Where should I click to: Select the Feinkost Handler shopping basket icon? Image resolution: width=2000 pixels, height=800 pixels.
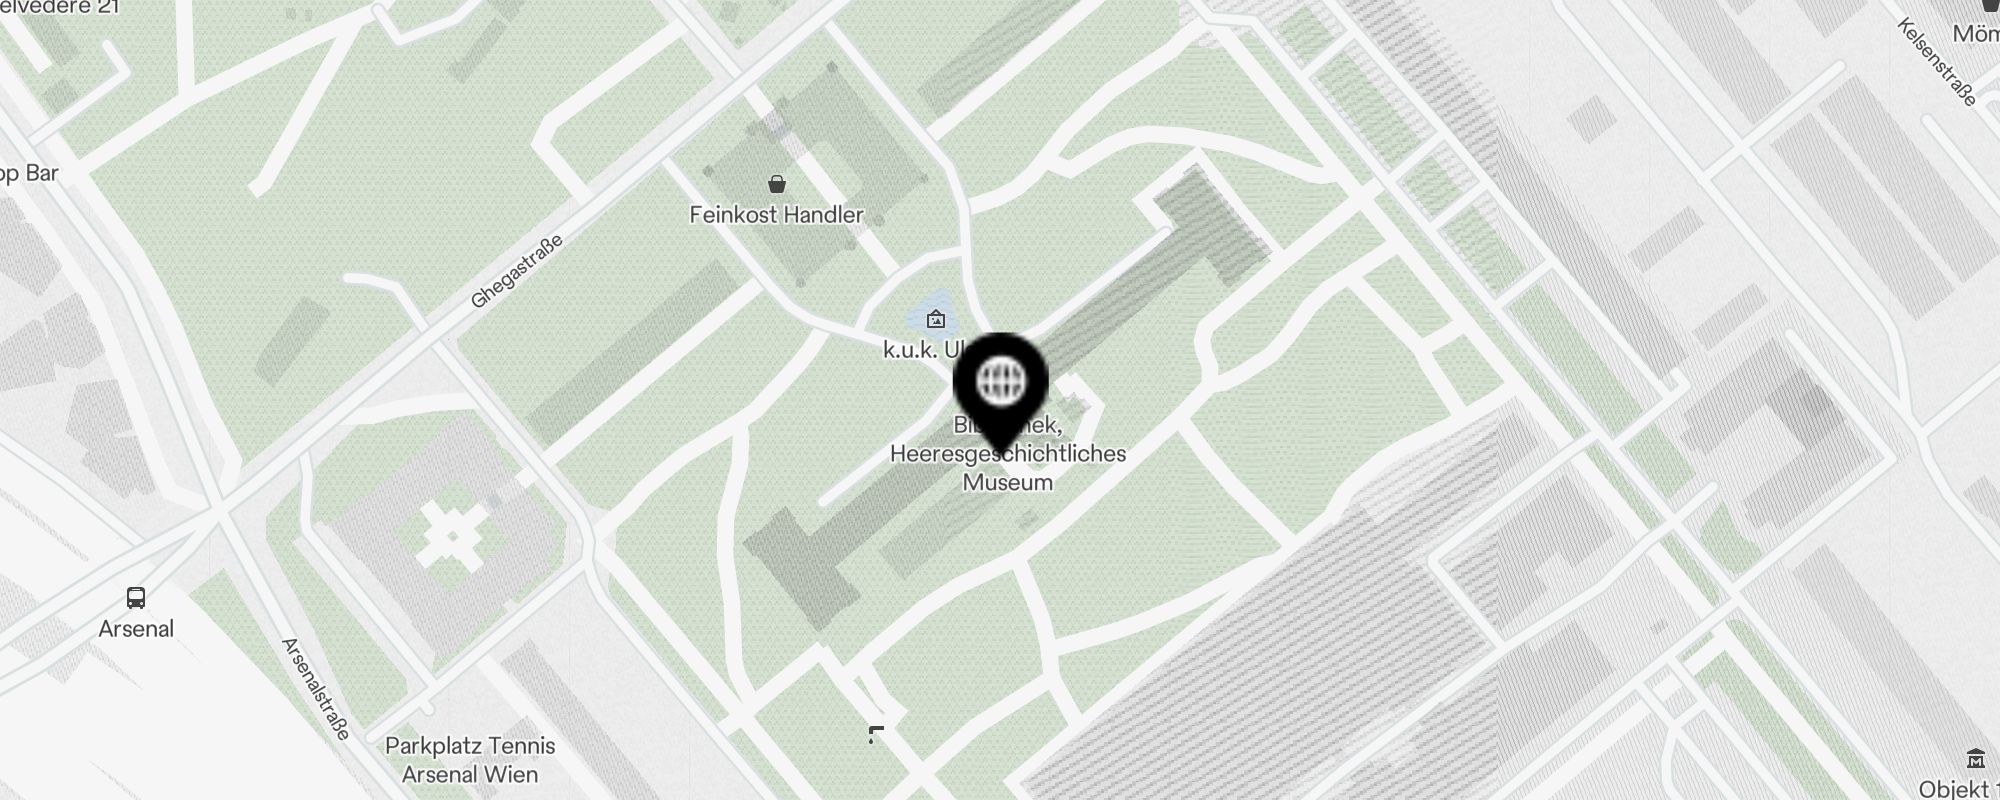click(777, 184)
